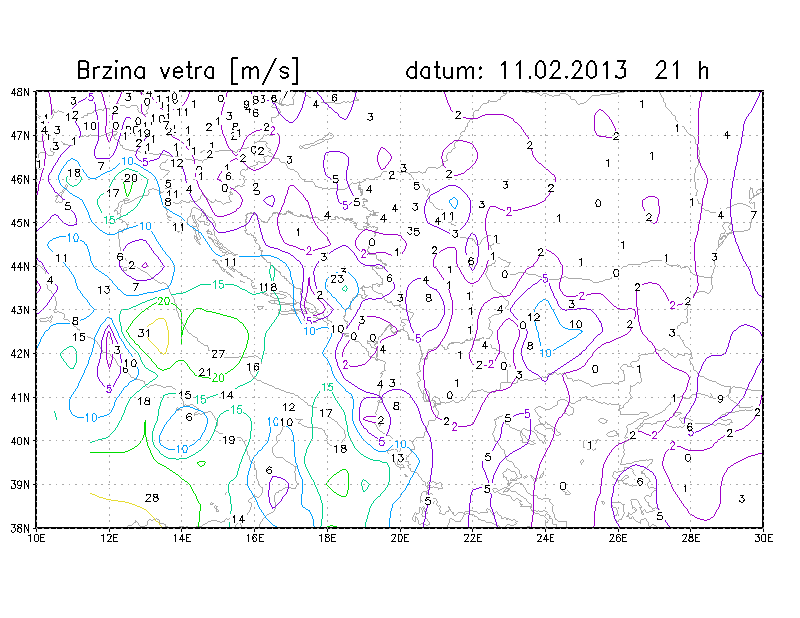Image resolution: width=800 pixels, height=618 pixels.
Task: Select the 39N latitude label
Action: click(20, 484)
